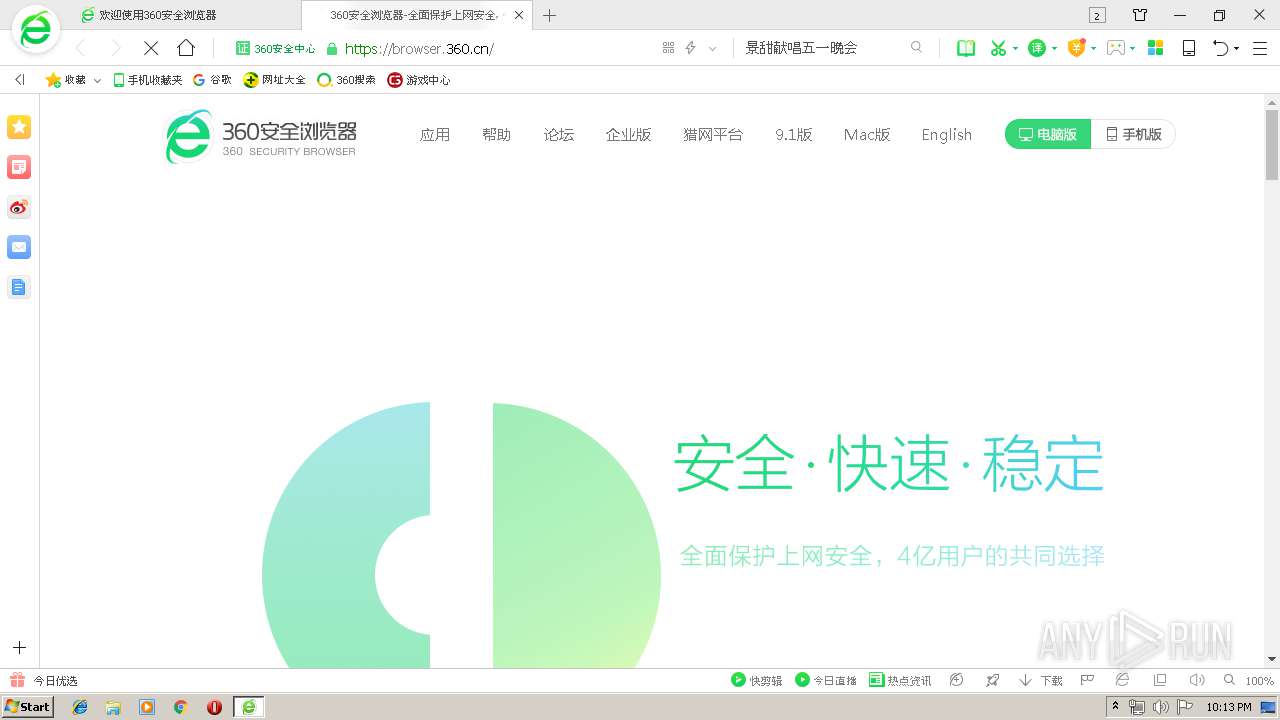
Task: Open the wallet shield dropdown arrow
Action: click(x=1094, y=48)
